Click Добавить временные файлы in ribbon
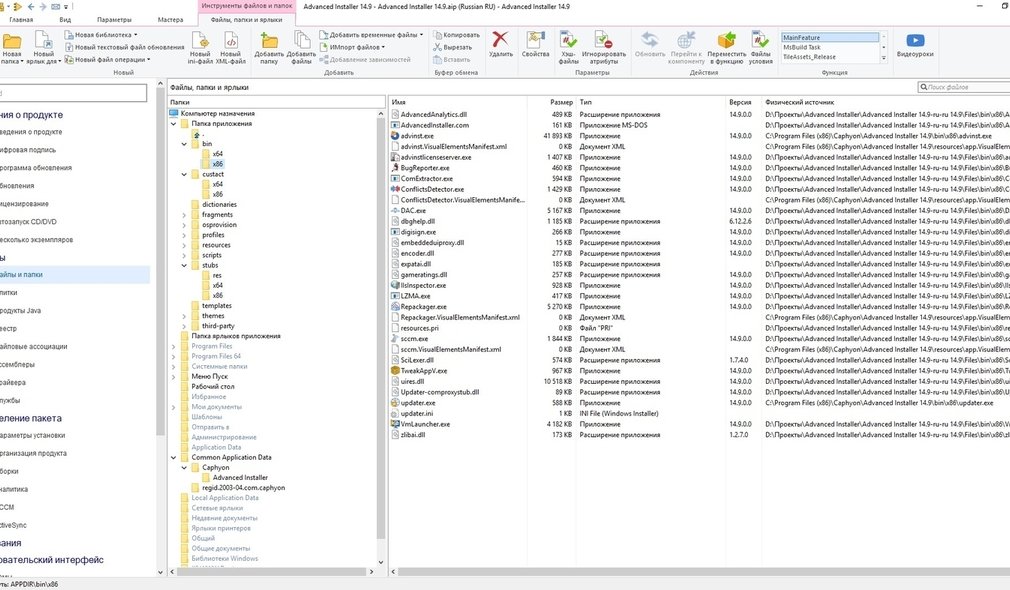1010x590 pixels. point(372,35)
